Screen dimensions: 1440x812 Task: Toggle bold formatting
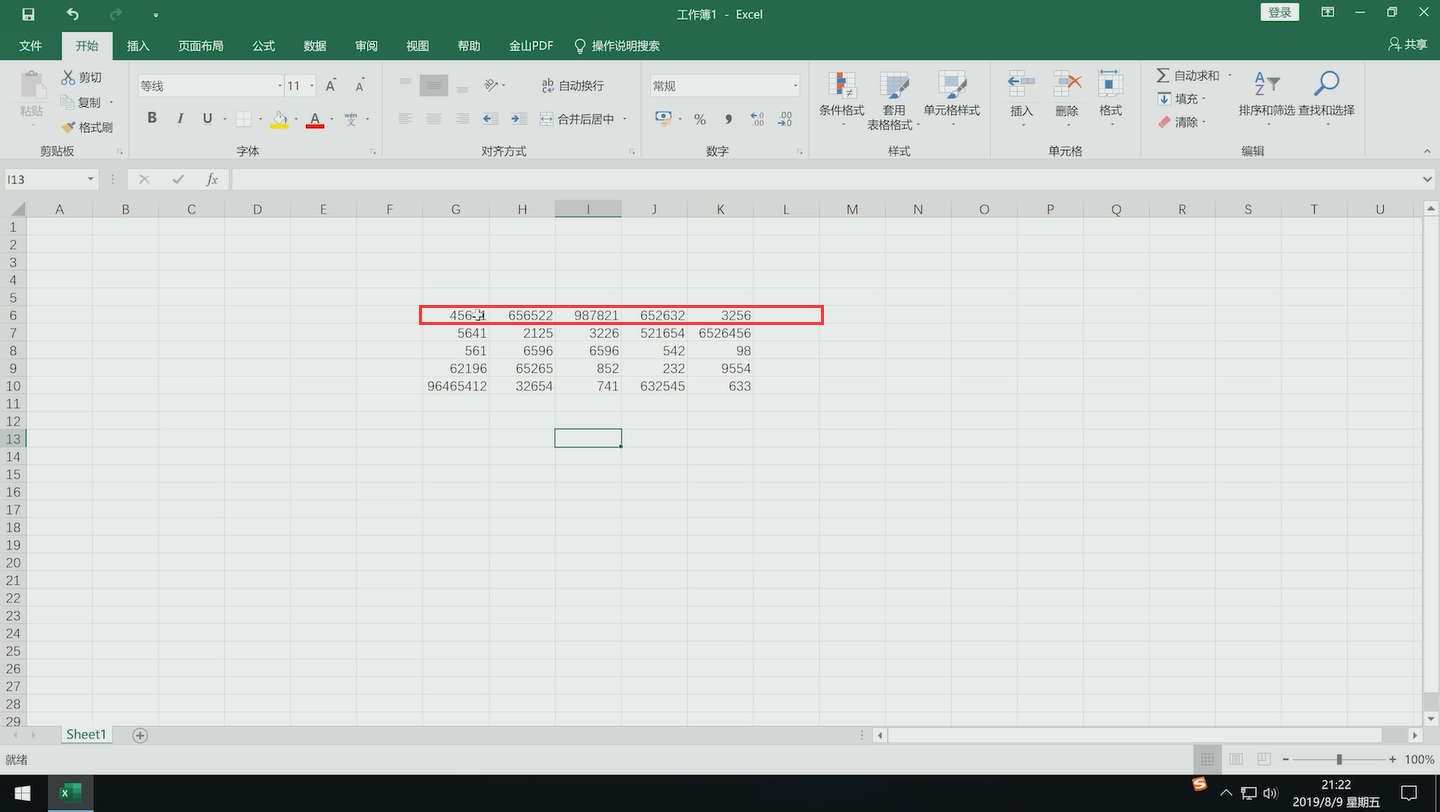[152, 118]
